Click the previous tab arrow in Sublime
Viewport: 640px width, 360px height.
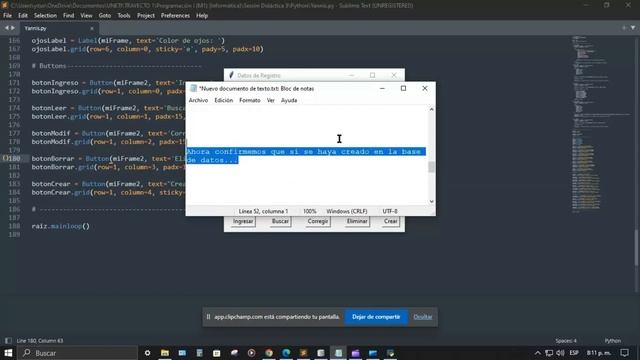point(7,28)
